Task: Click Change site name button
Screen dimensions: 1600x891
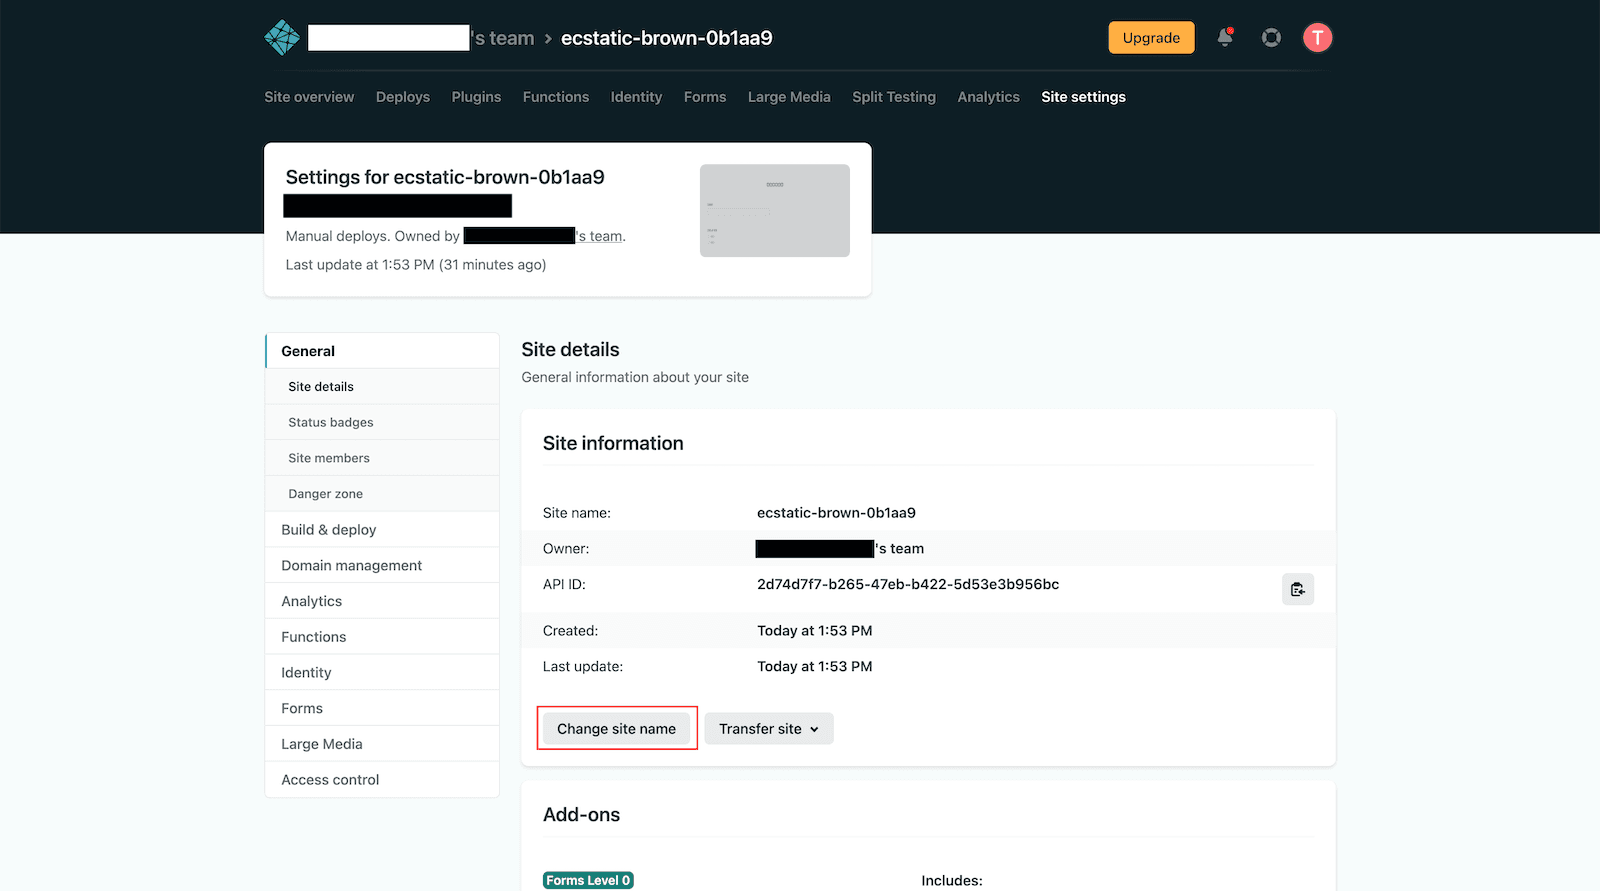Action: coord(616,729)
